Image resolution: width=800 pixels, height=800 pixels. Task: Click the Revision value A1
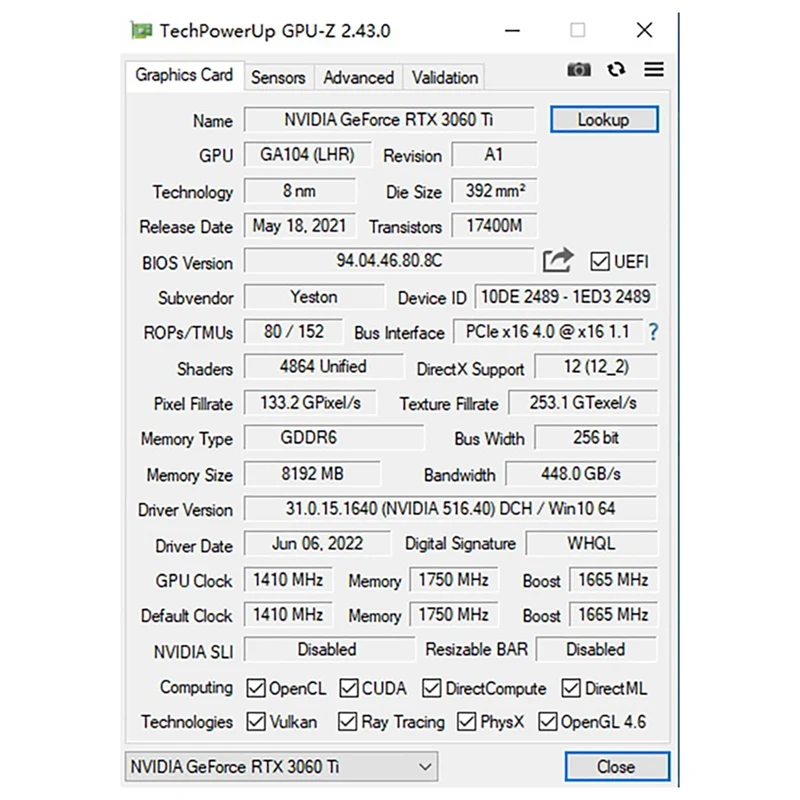tap(494, 155)
